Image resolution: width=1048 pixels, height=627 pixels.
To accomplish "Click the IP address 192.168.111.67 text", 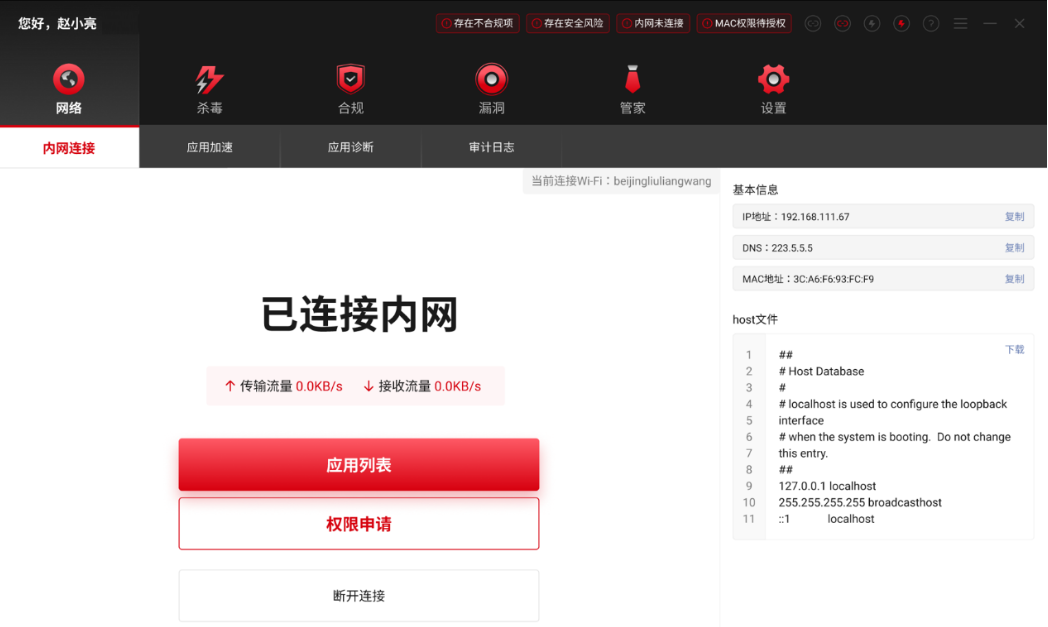I will [815, 217].
